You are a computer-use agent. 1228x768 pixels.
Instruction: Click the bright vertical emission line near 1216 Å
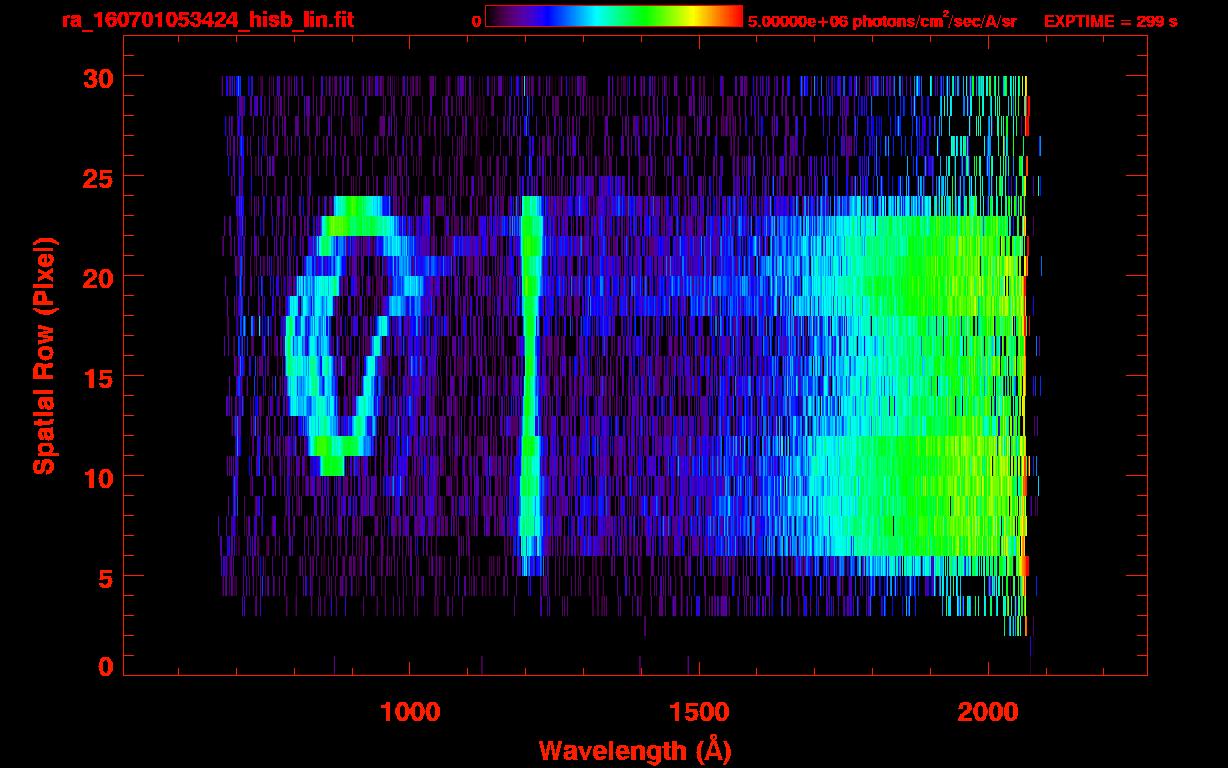(x=531, y=386)
